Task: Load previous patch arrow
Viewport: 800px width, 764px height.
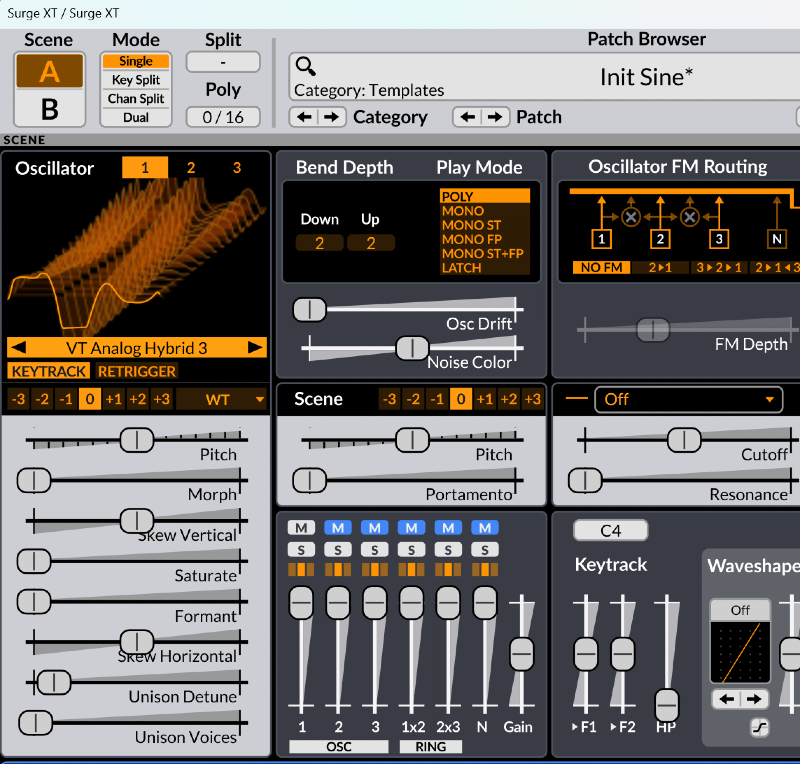Action: [x=467, y=117]
